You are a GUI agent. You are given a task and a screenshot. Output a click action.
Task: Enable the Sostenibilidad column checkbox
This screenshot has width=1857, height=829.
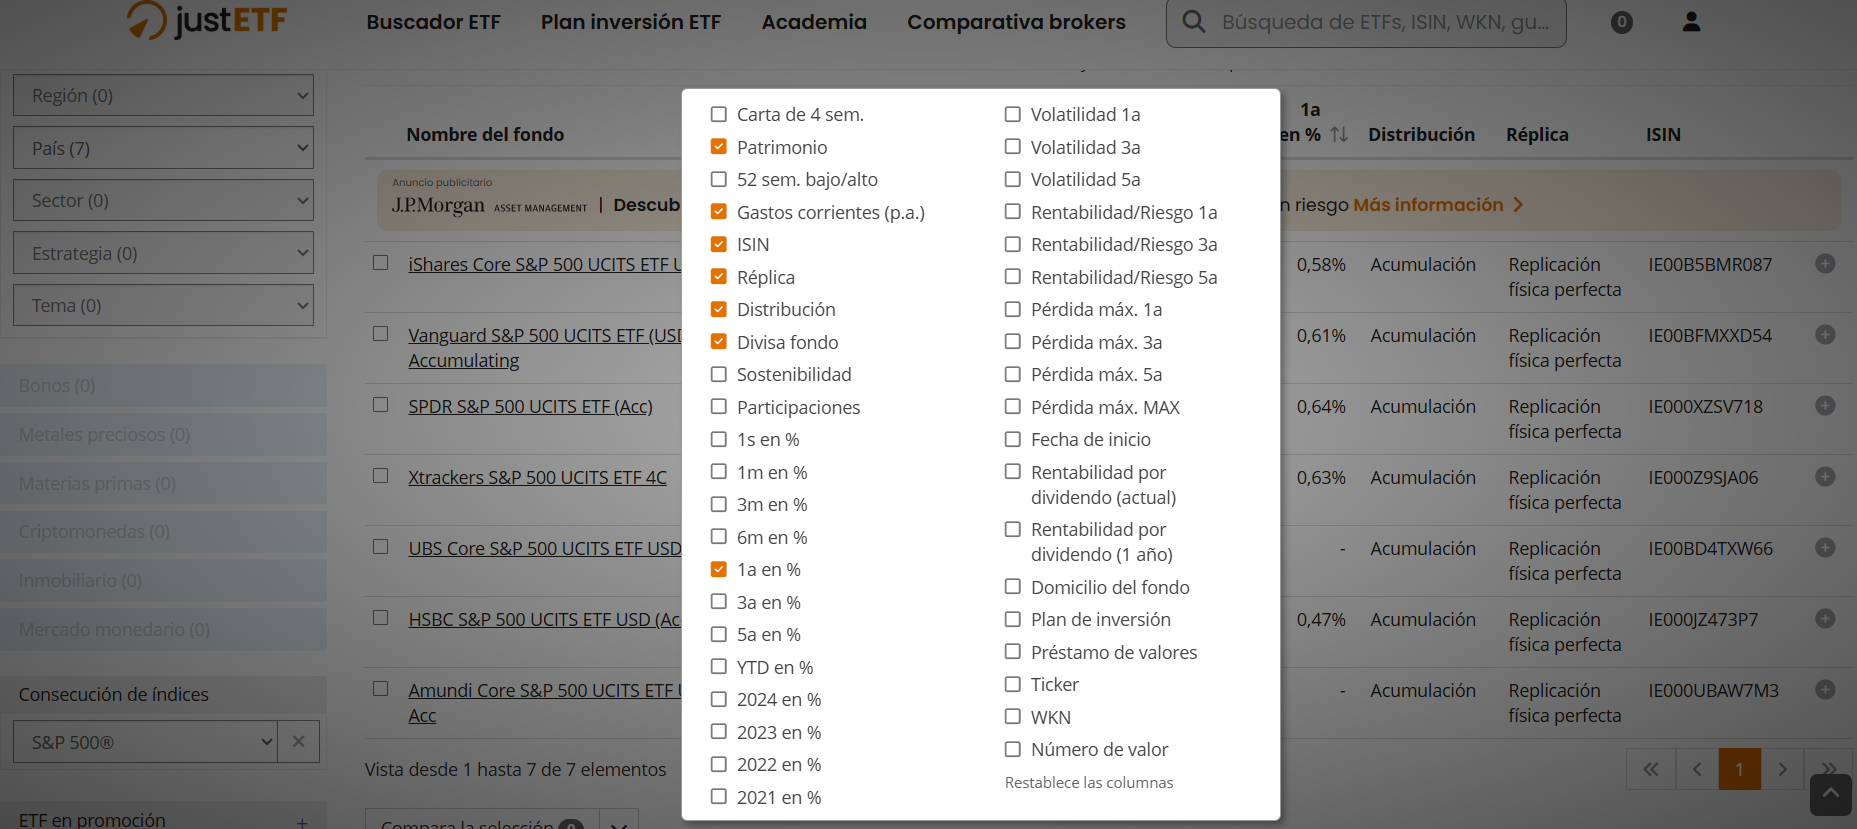pyautogui.click(x=719, y=374)
